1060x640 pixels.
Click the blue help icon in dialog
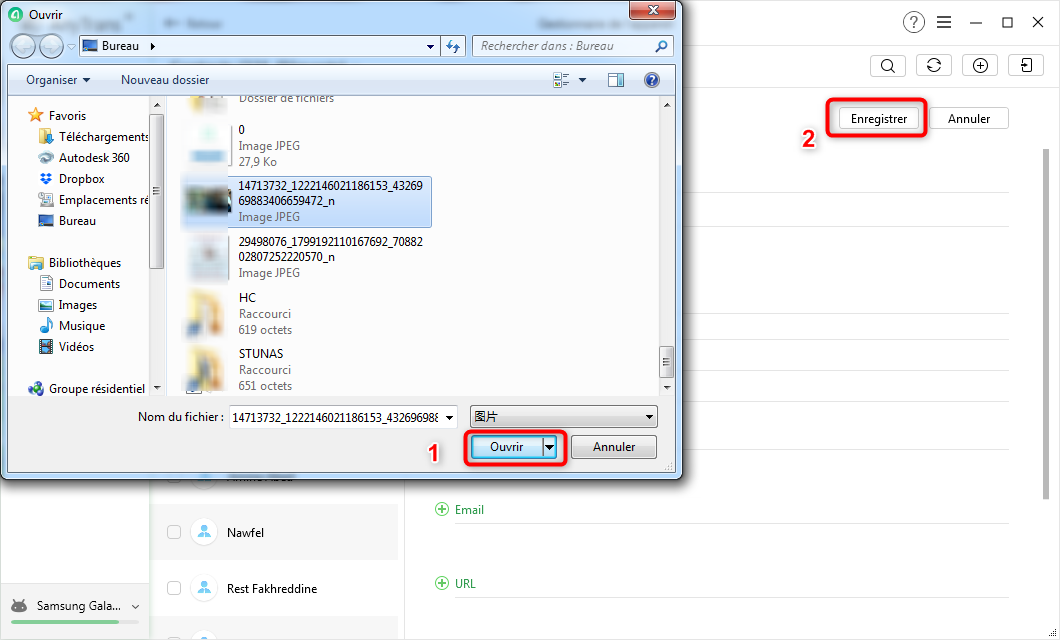651,80
